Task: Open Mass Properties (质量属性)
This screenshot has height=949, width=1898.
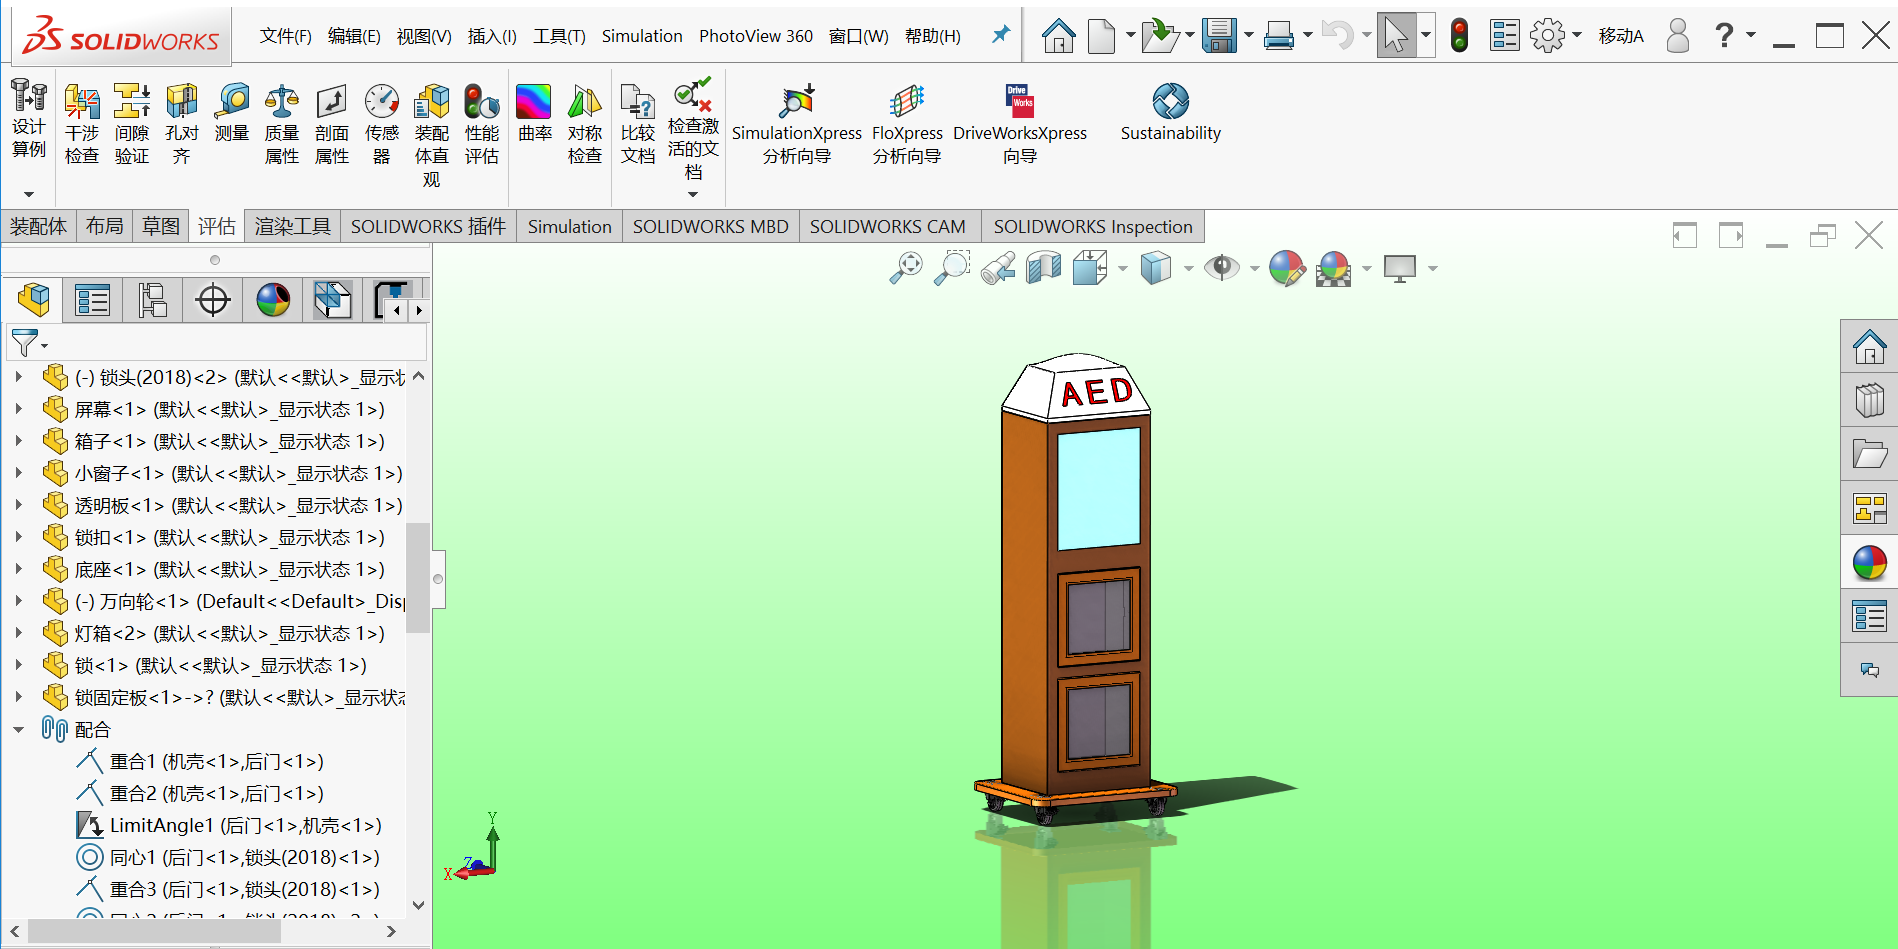Action: pos(282,124)
